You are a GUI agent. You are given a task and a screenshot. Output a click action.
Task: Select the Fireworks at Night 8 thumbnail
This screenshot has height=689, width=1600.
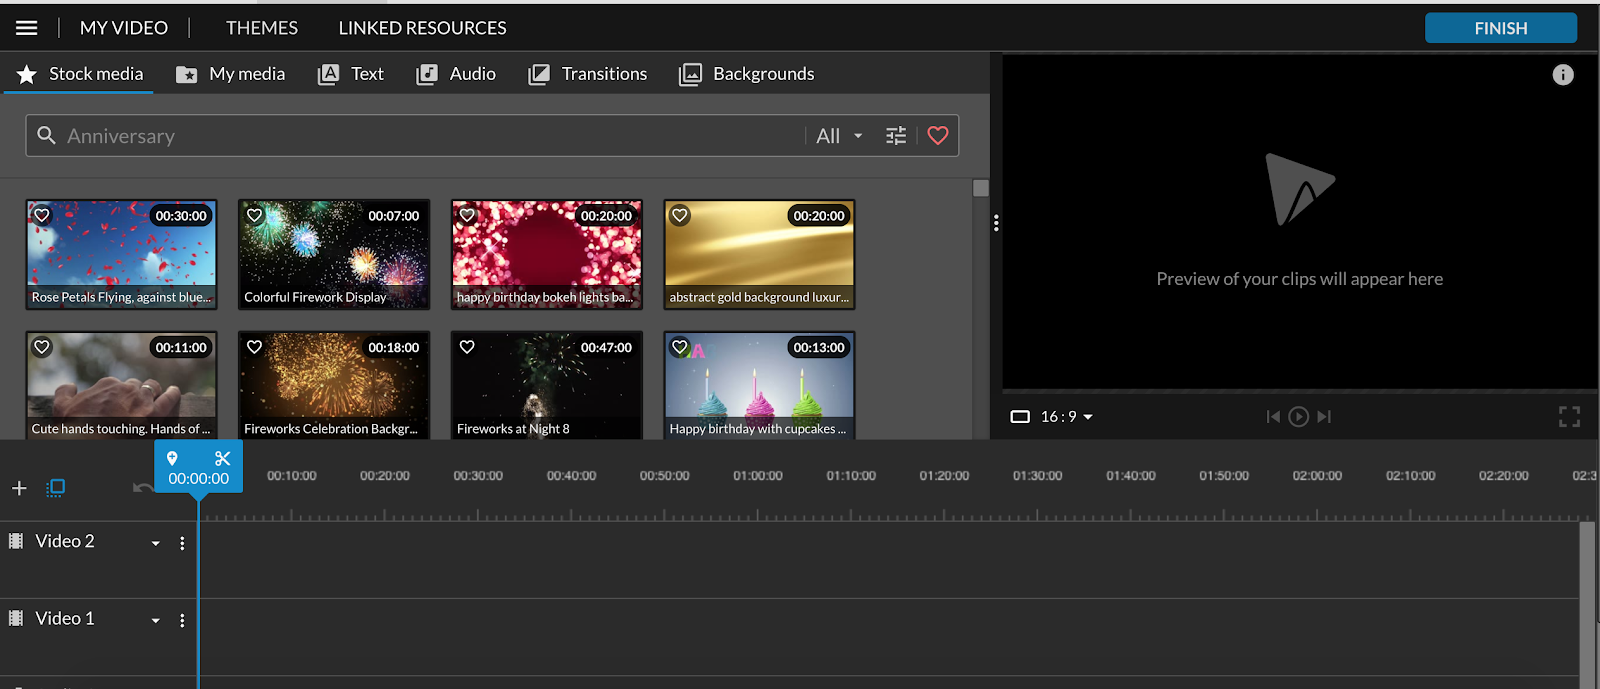coord(546,385)
